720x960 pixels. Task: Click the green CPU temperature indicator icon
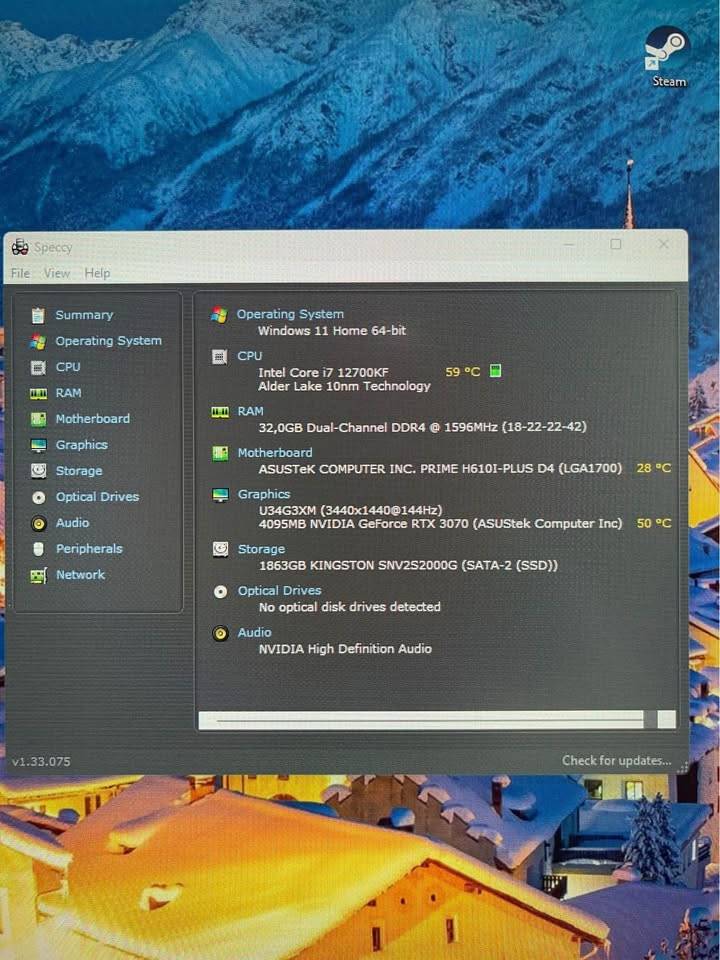coord(495,371)
